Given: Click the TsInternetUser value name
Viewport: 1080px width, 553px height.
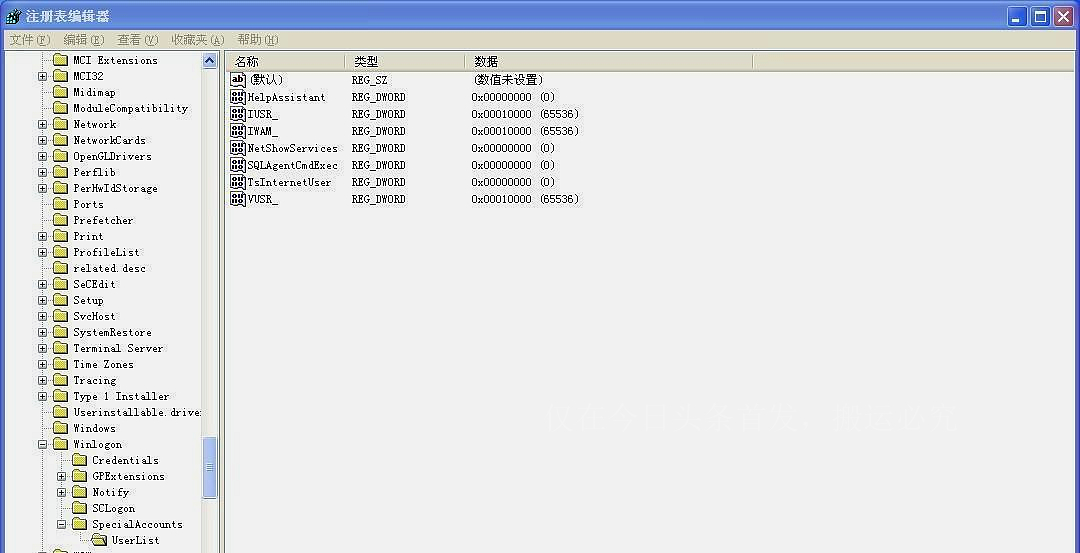Looking at the screenshot, I should tap(289, 182).
